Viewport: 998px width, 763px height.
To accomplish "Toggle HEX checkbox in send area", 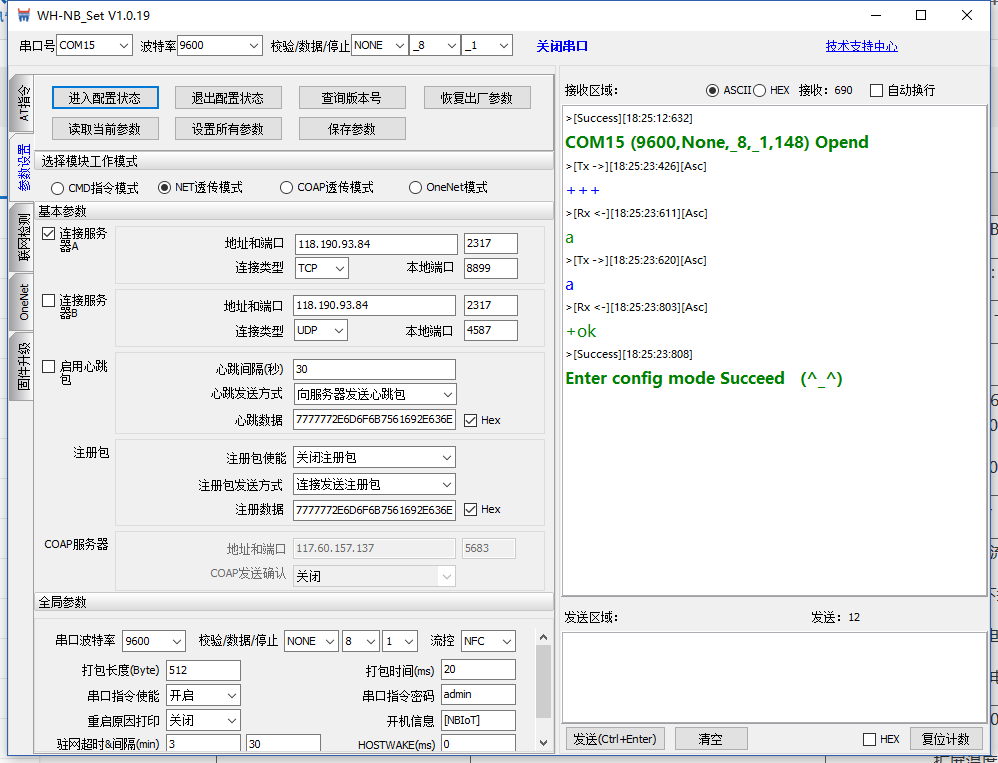I will tap(869, 739).
